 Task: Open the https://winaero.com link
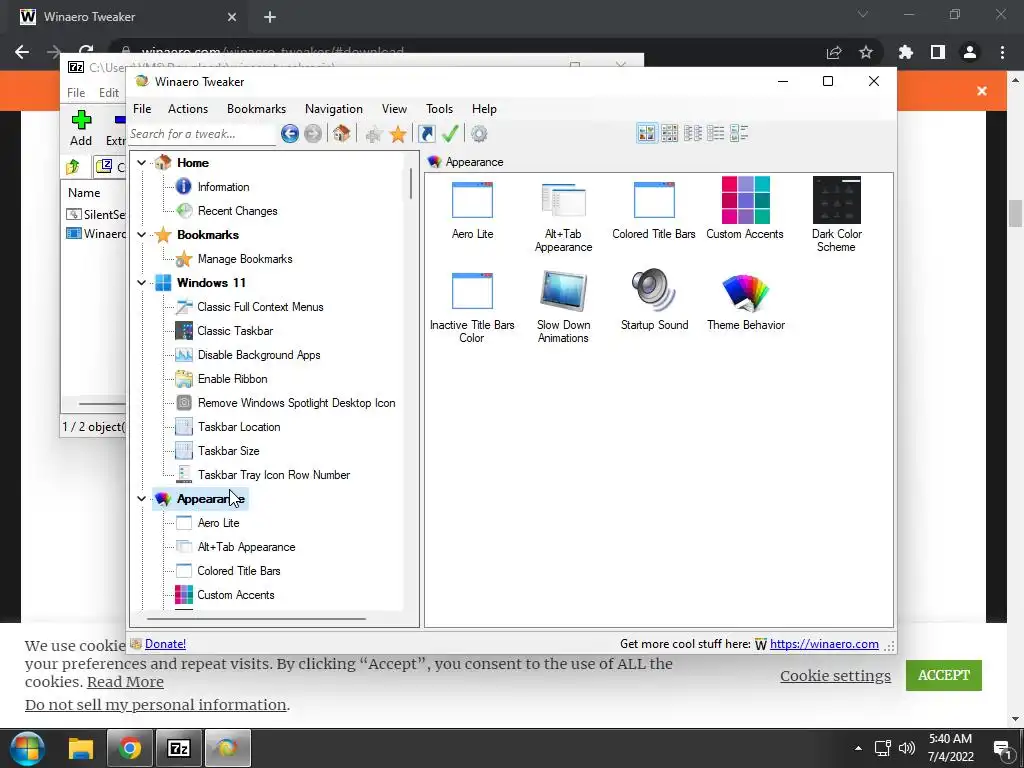click(824, 644)
